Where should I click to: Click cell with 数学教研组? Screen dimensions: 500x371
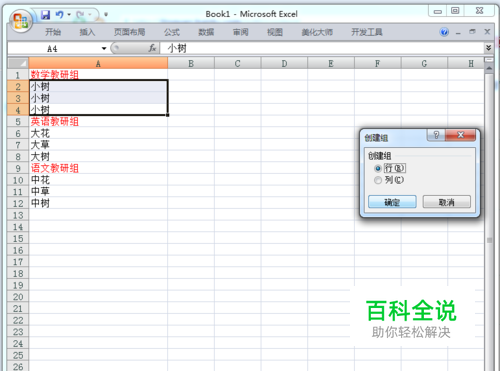(x=98, y=75)
